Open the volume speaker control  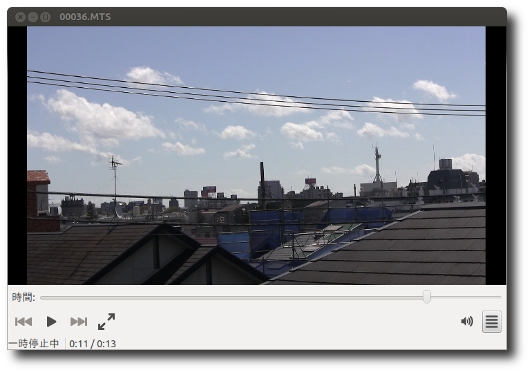click(x=467, y=321)
